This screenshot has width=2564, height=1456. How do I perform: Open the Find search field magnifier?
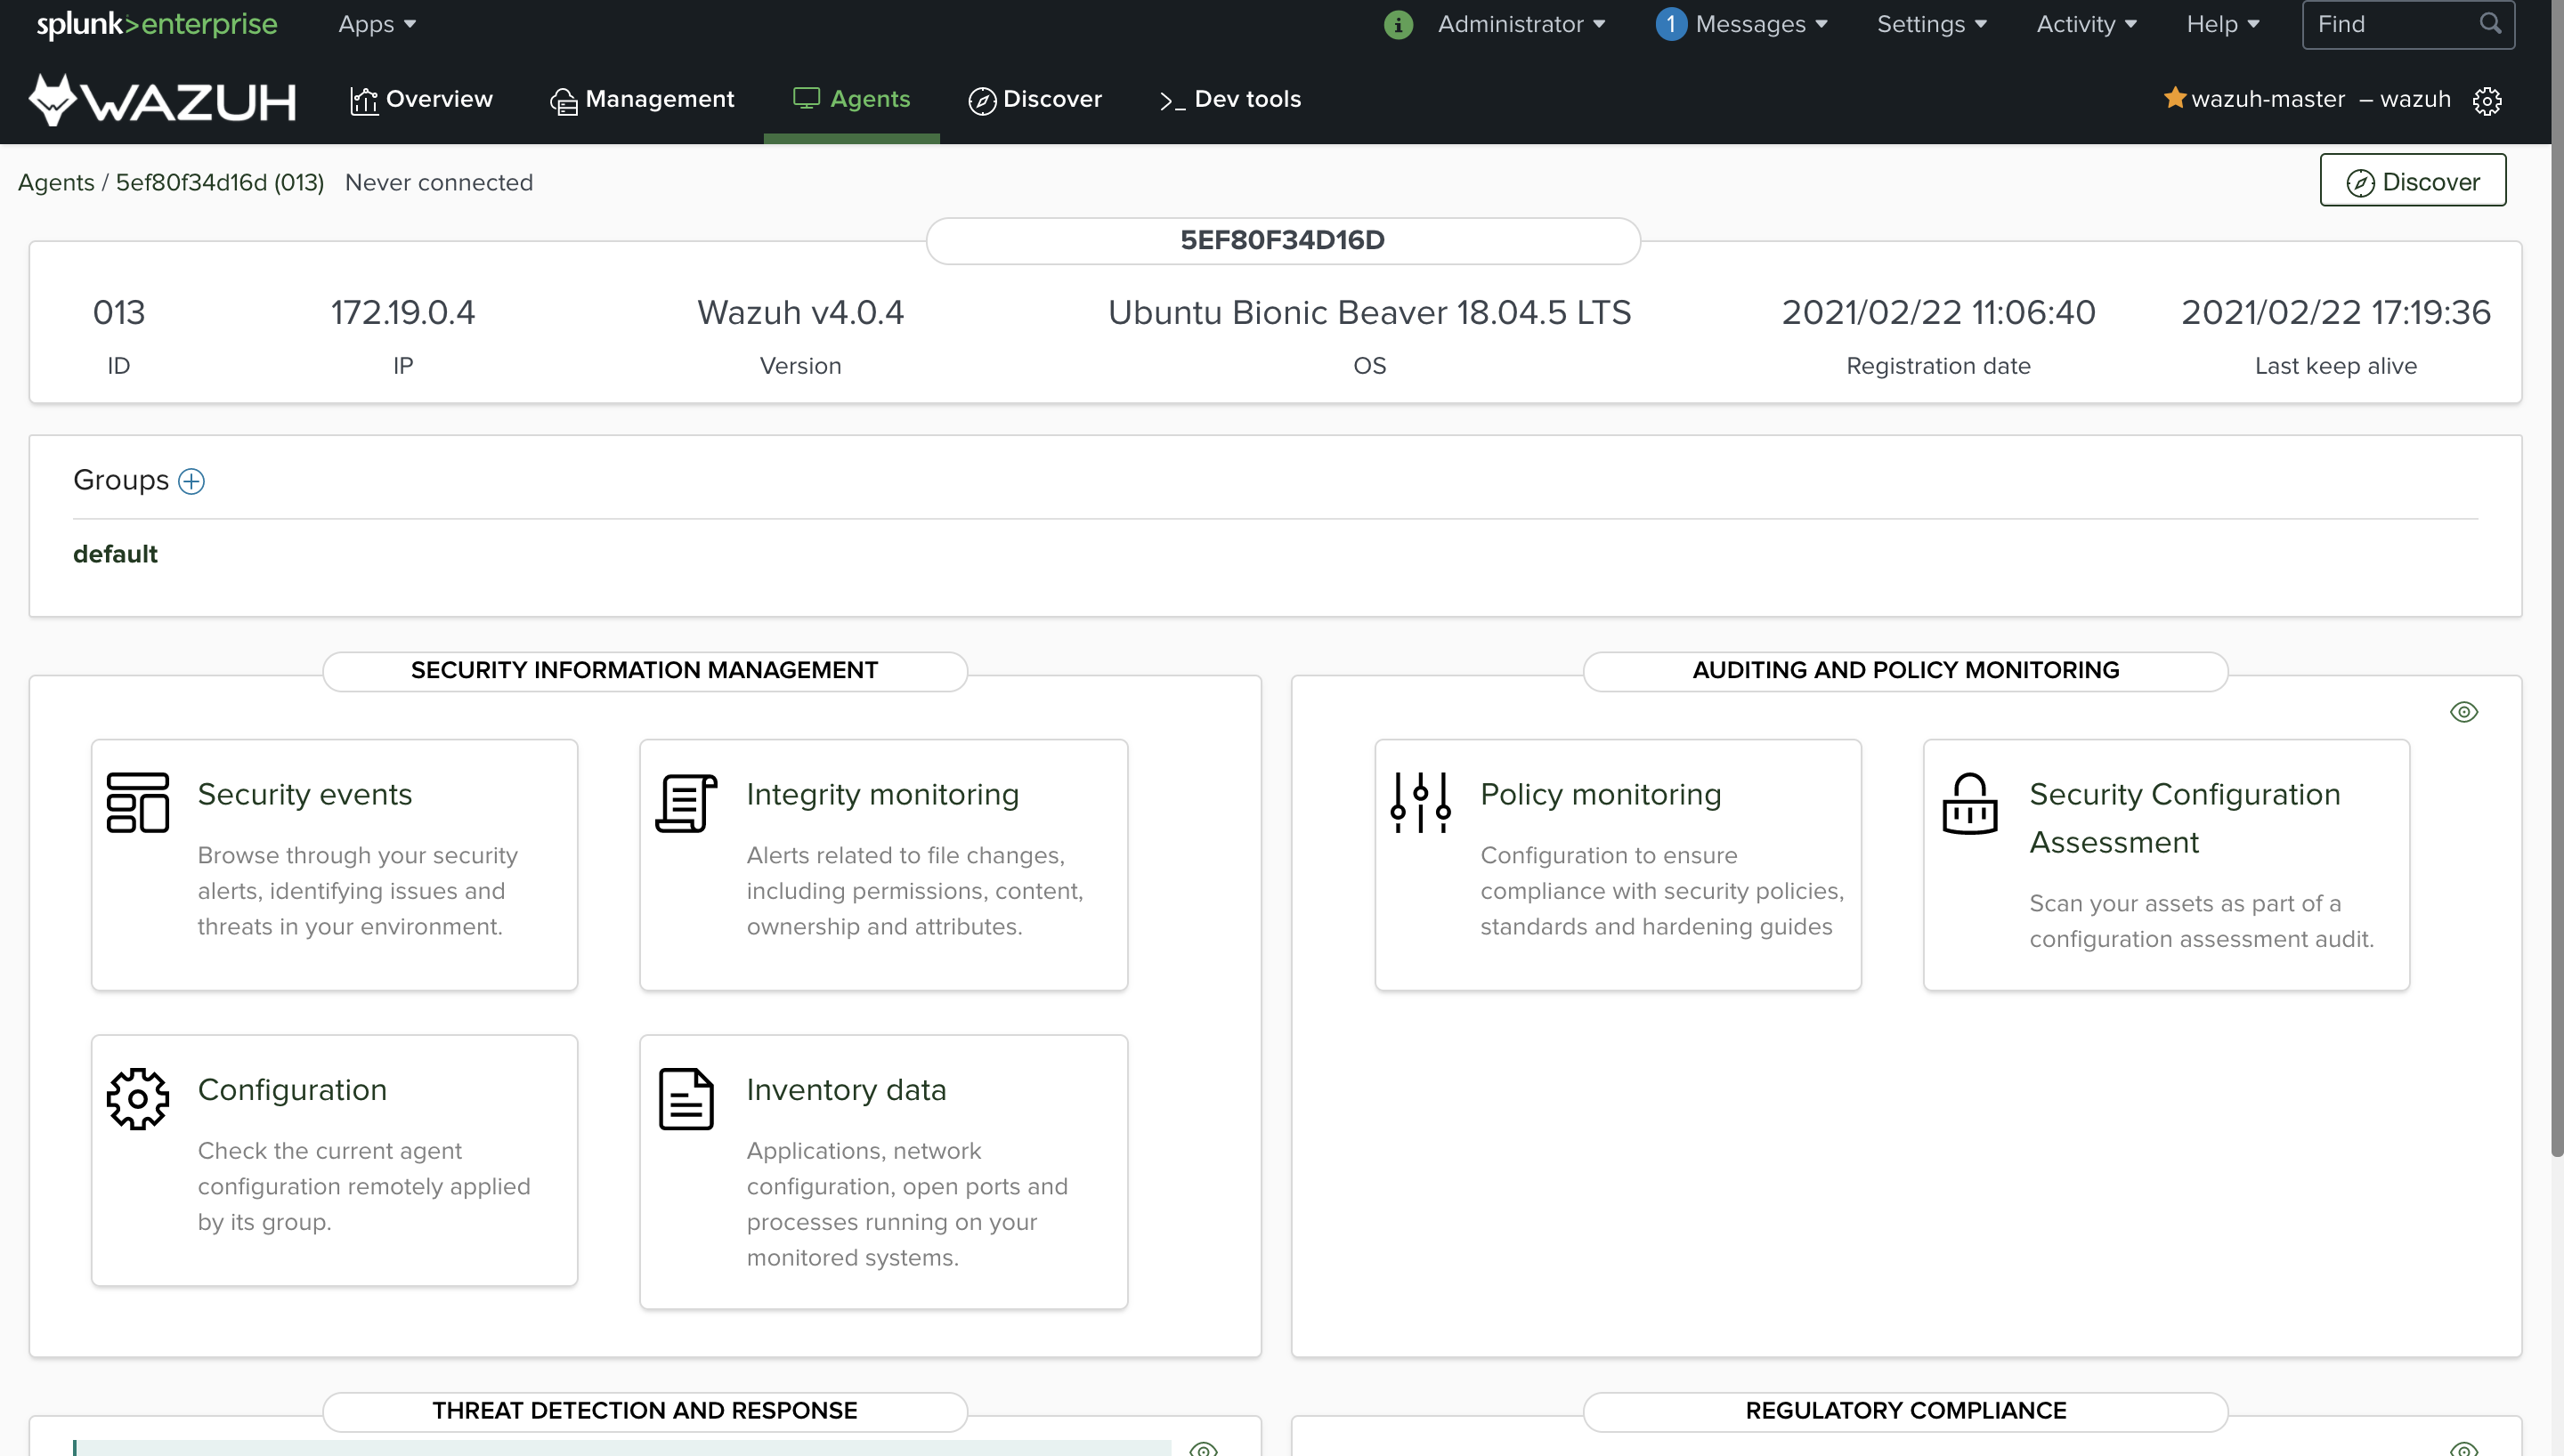[2490, 23]
